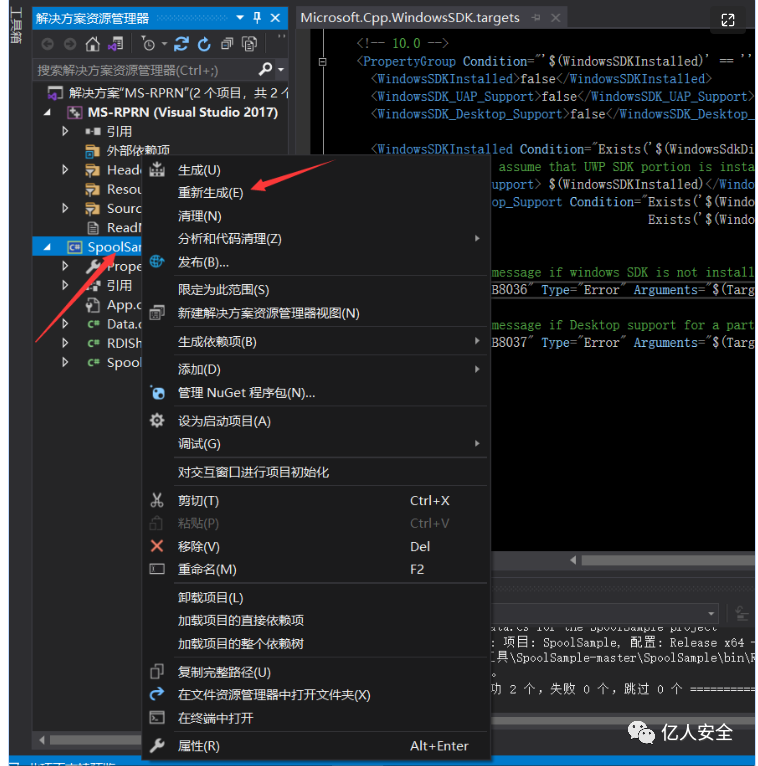Choose 在终端中打开
This screenshot has width=758, height=766.
(316, 719)
